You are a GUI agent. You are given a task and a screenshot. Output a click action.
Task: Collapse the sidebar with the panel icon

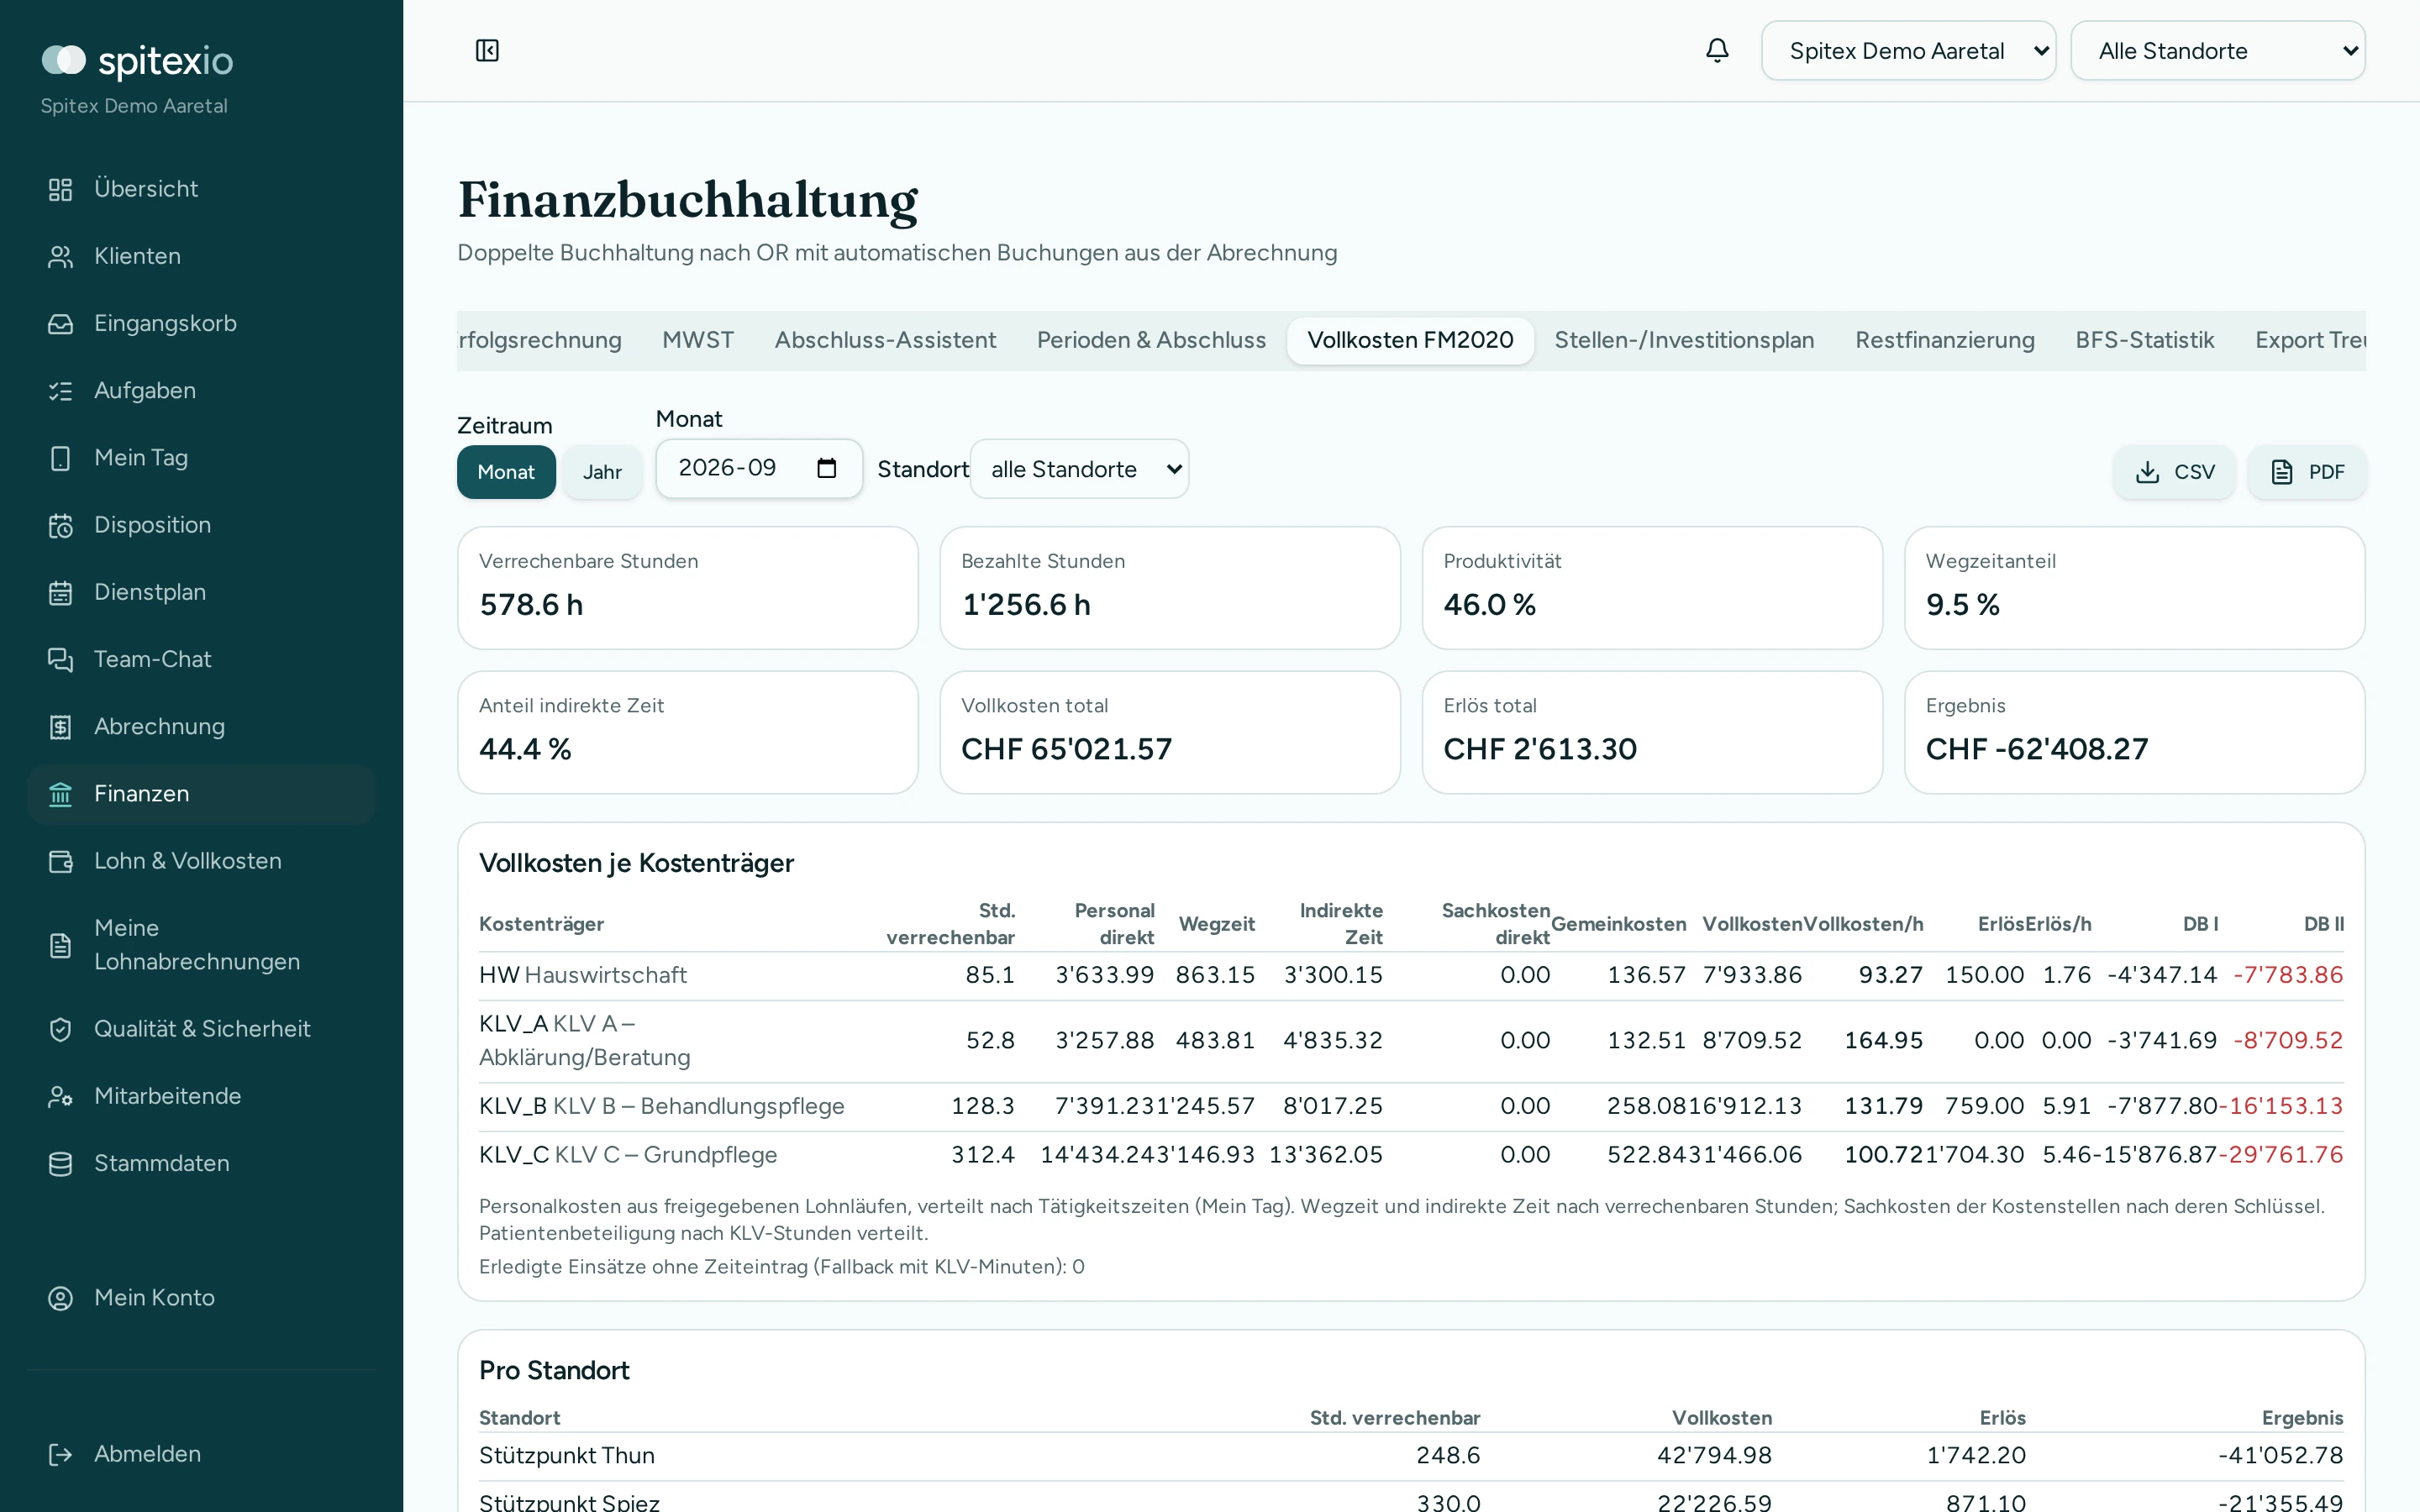click(x=487, y=50)
